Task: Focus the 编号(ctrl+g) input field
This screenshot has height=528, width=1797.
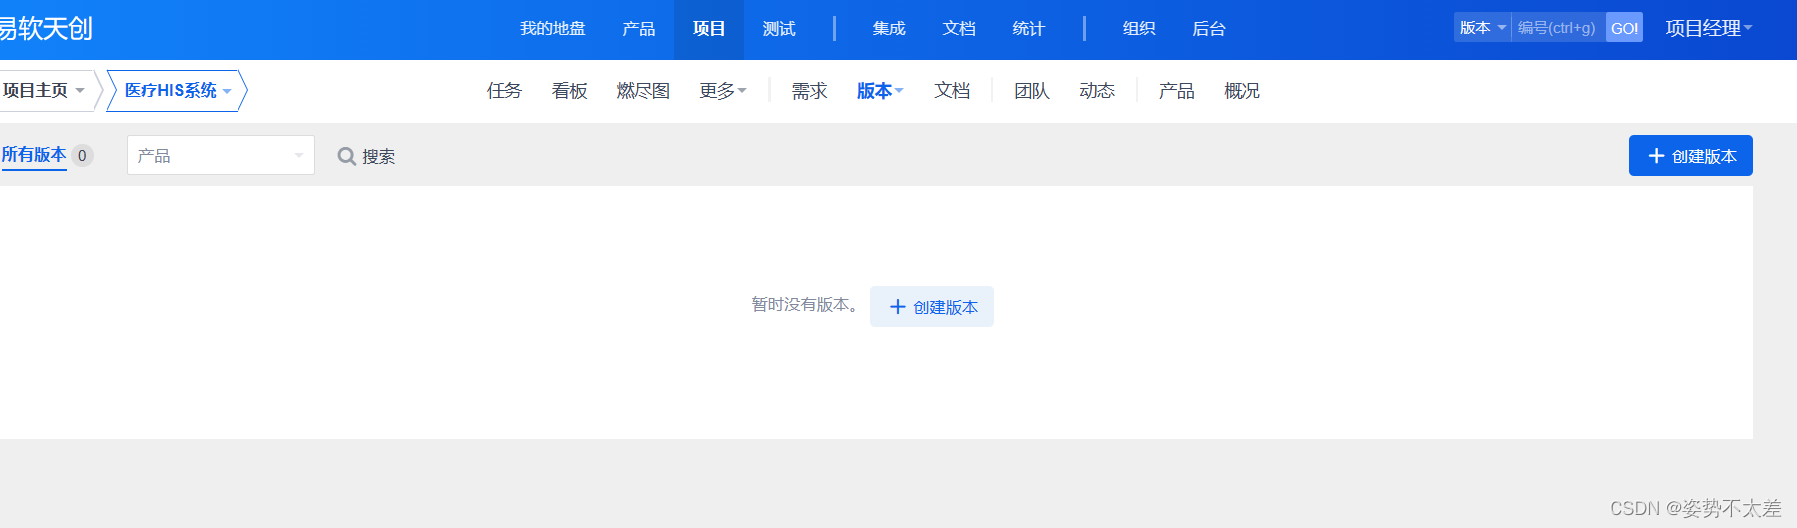Action: coord(1558,28)
